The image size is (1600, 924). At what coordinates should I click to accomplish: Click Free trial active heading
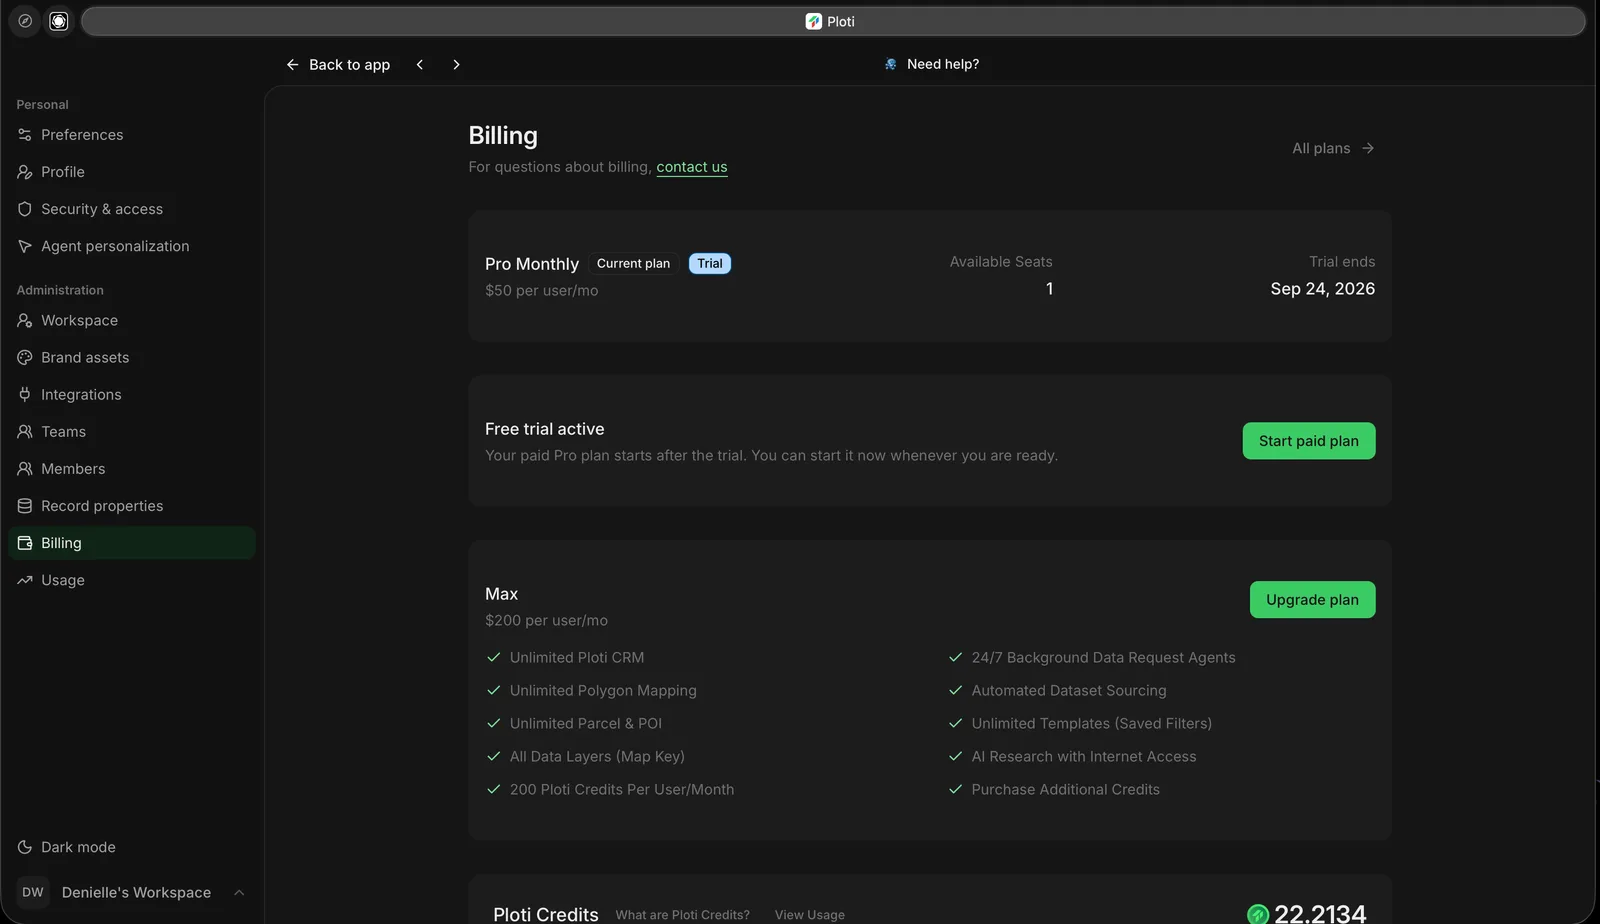click(545, 429)
